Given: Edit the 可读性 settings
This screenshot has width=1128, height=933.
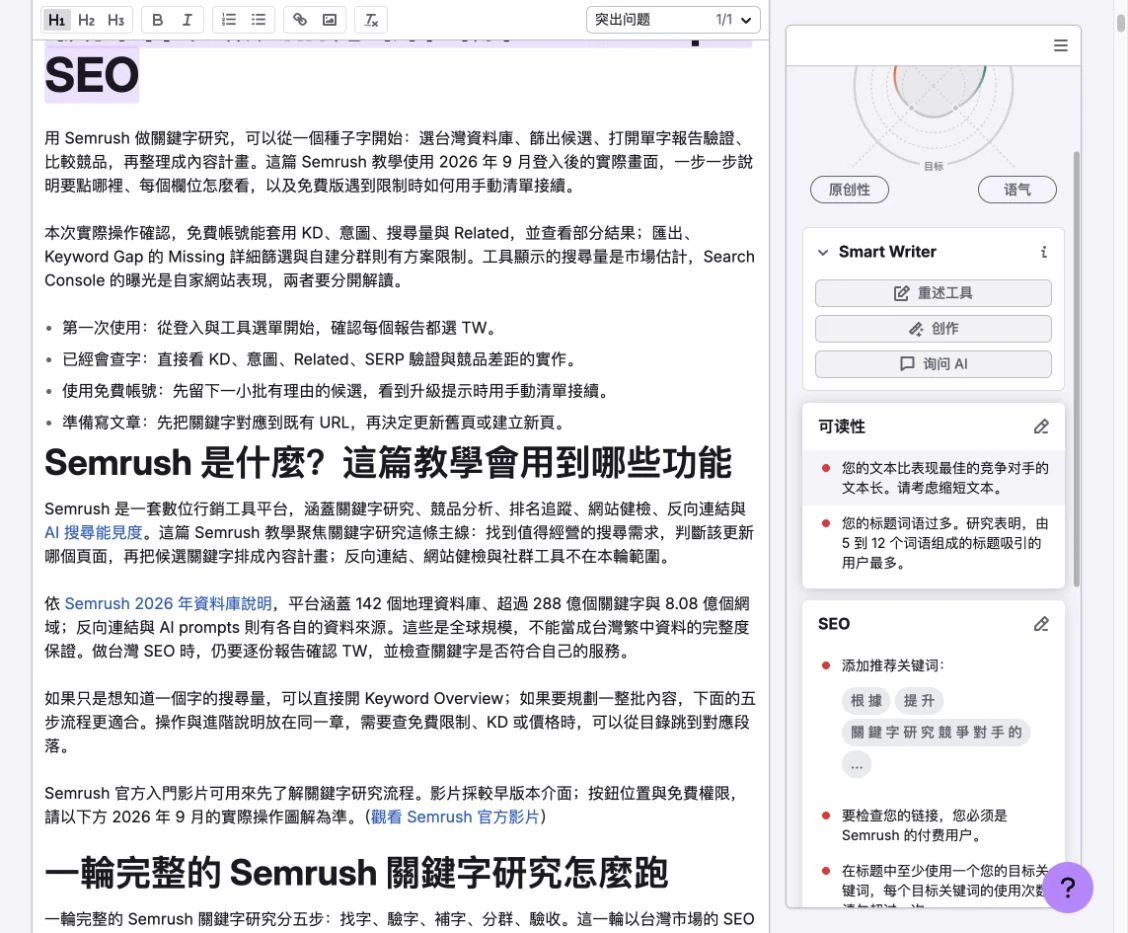Looking at the screenshot, I should (1041, 427).
